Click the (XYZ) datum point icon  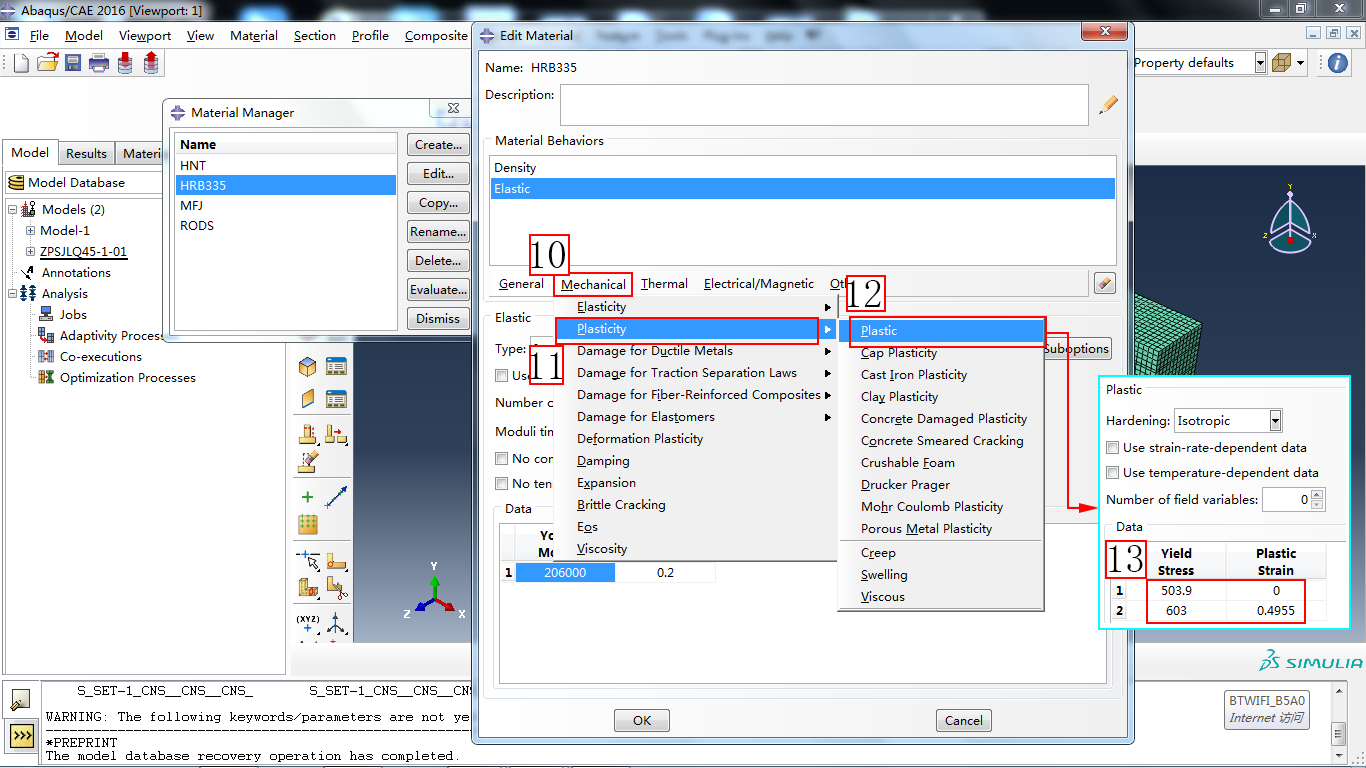click(308, 624)
